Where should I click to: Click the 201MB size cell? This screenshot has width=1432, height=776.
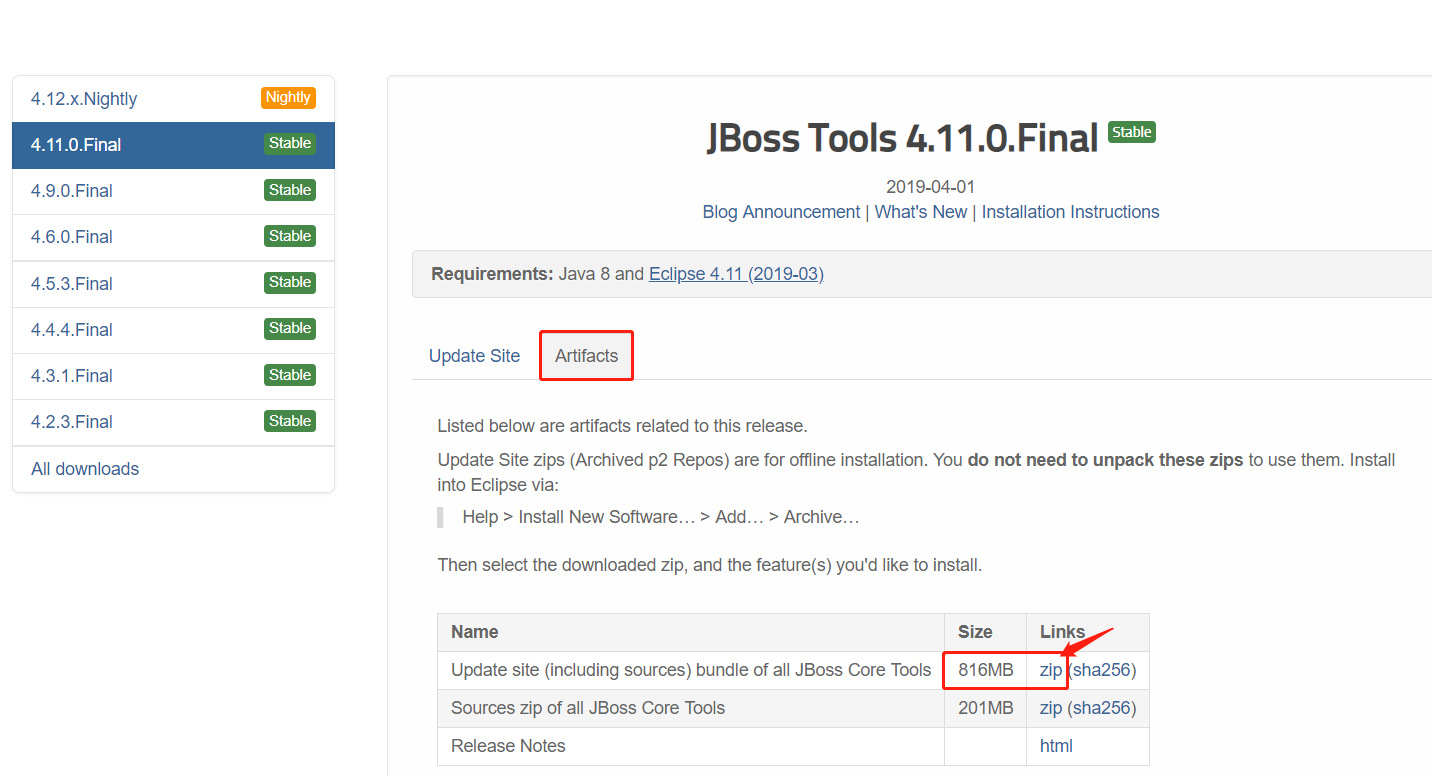click(986, 708)
